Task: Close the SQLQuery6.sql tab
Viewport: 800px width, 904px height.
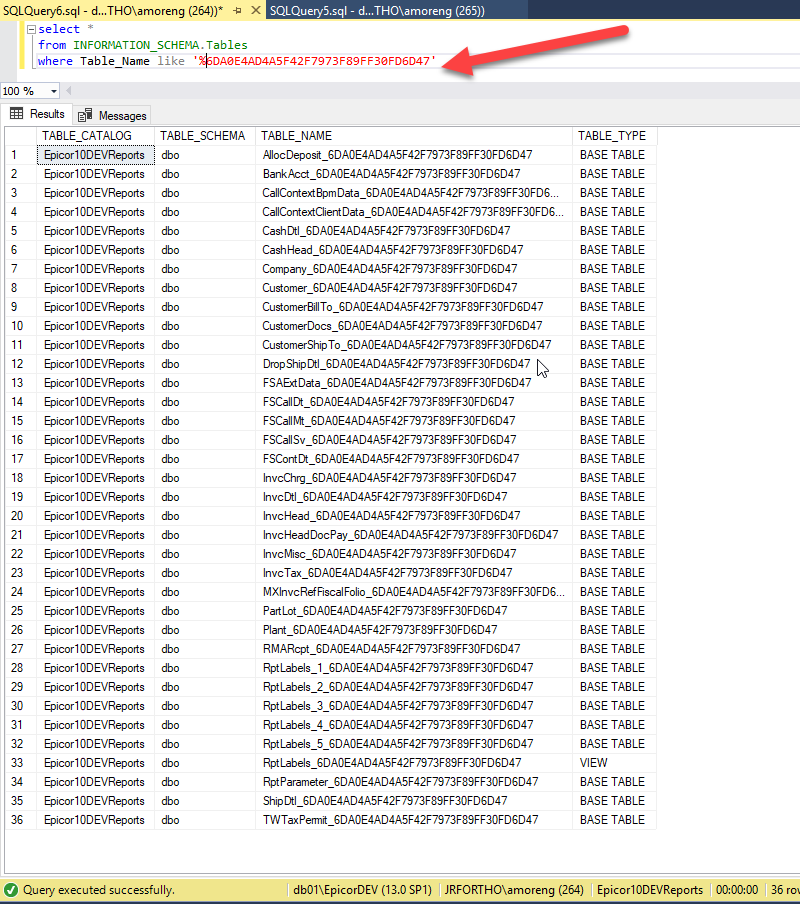Action: pos(256,10)
